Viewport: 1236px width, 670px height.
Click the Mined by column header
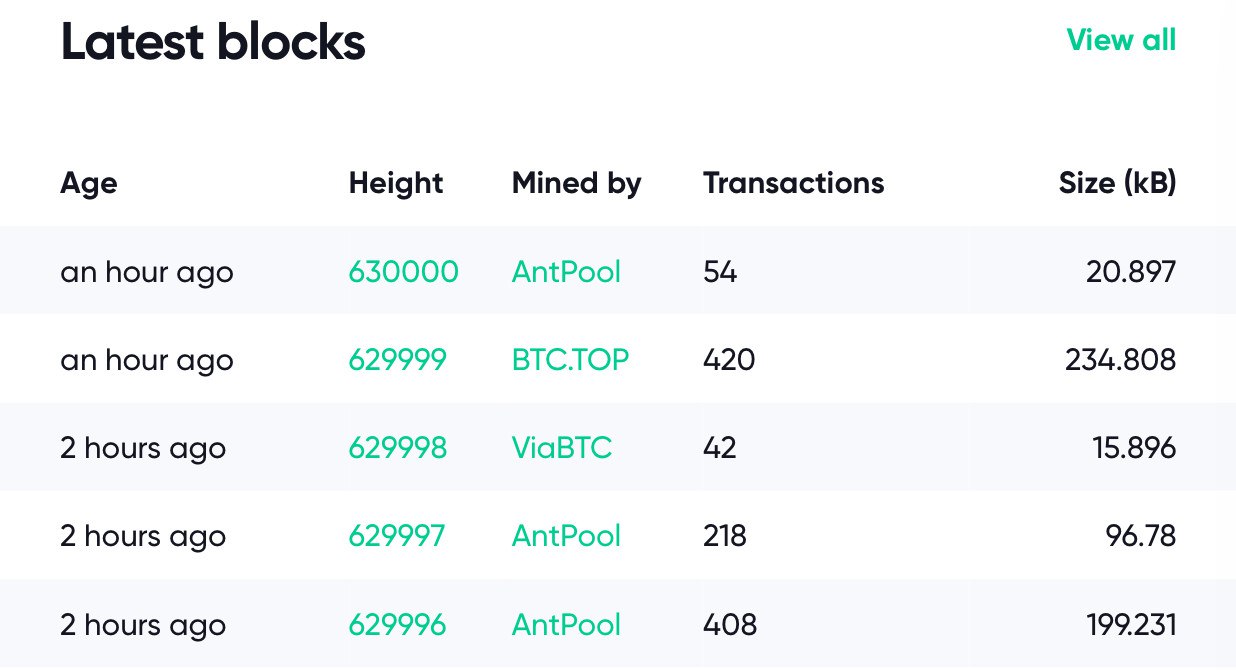tap(576, 183)
